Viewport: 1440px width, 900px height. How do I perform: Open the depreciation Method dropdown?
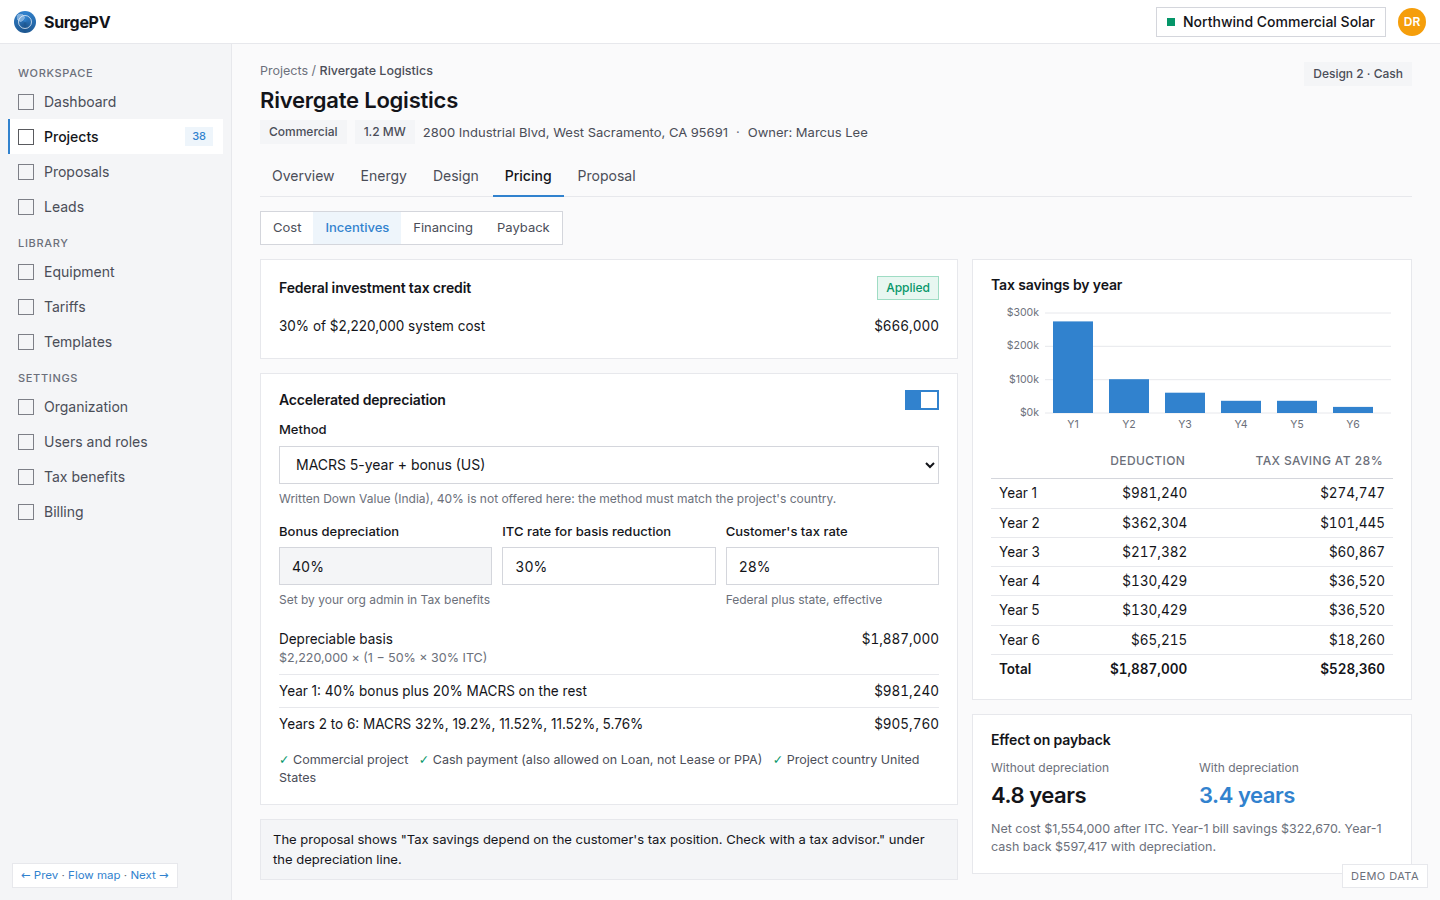click(608, 465)
